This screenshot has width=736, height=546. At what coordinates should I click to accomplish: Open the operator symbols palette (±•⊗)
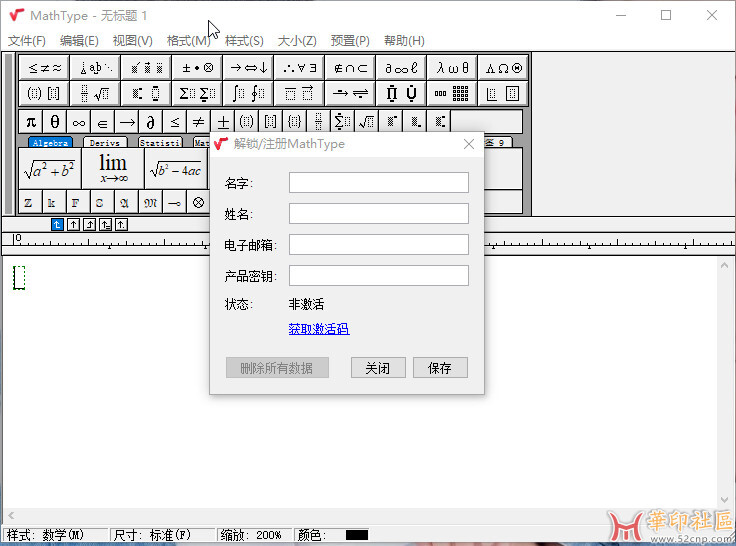pyautogui.click(x=198, y=68)
